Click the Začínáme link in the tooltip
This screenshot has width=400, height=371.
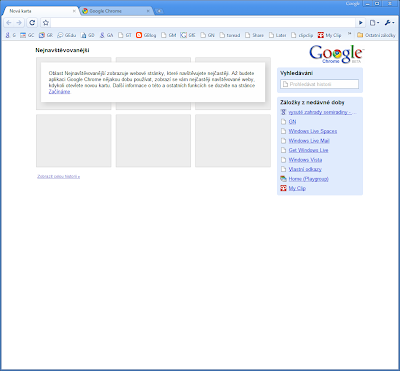click(x=59, y=92)
